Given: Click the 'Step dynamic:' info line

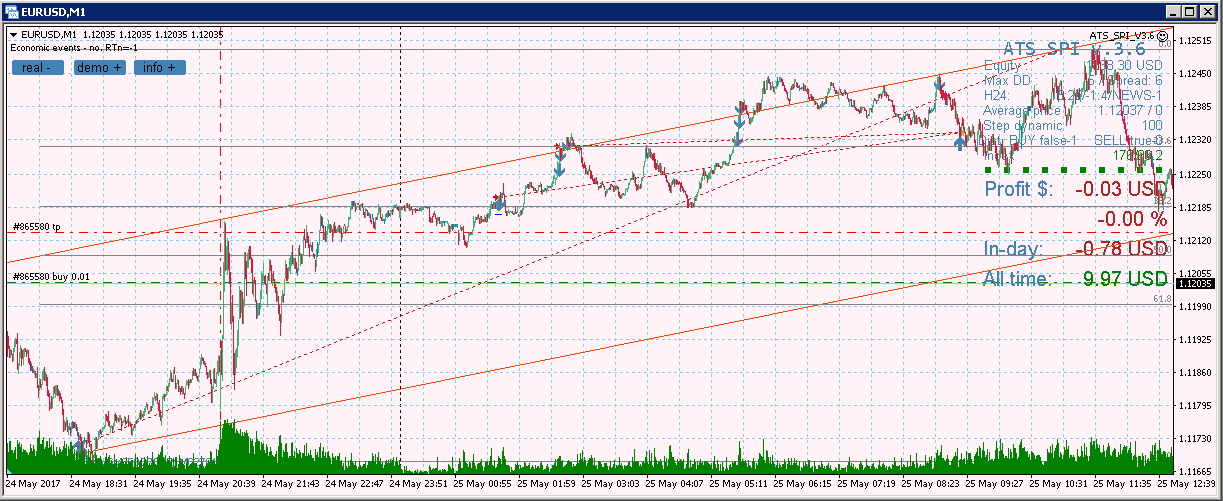Looking at the screenshot, I should coord(1073,125).
